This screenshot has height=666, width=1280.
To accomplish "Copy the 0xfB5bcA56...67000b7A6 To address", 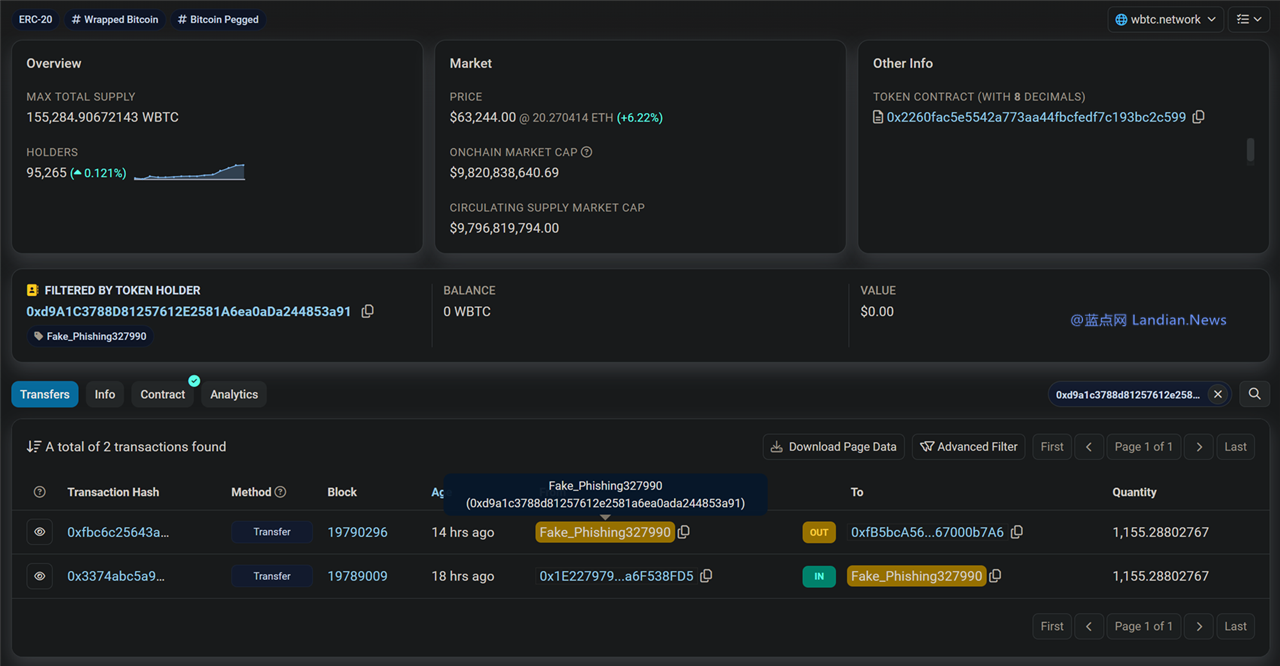I will click(1017, 532).
